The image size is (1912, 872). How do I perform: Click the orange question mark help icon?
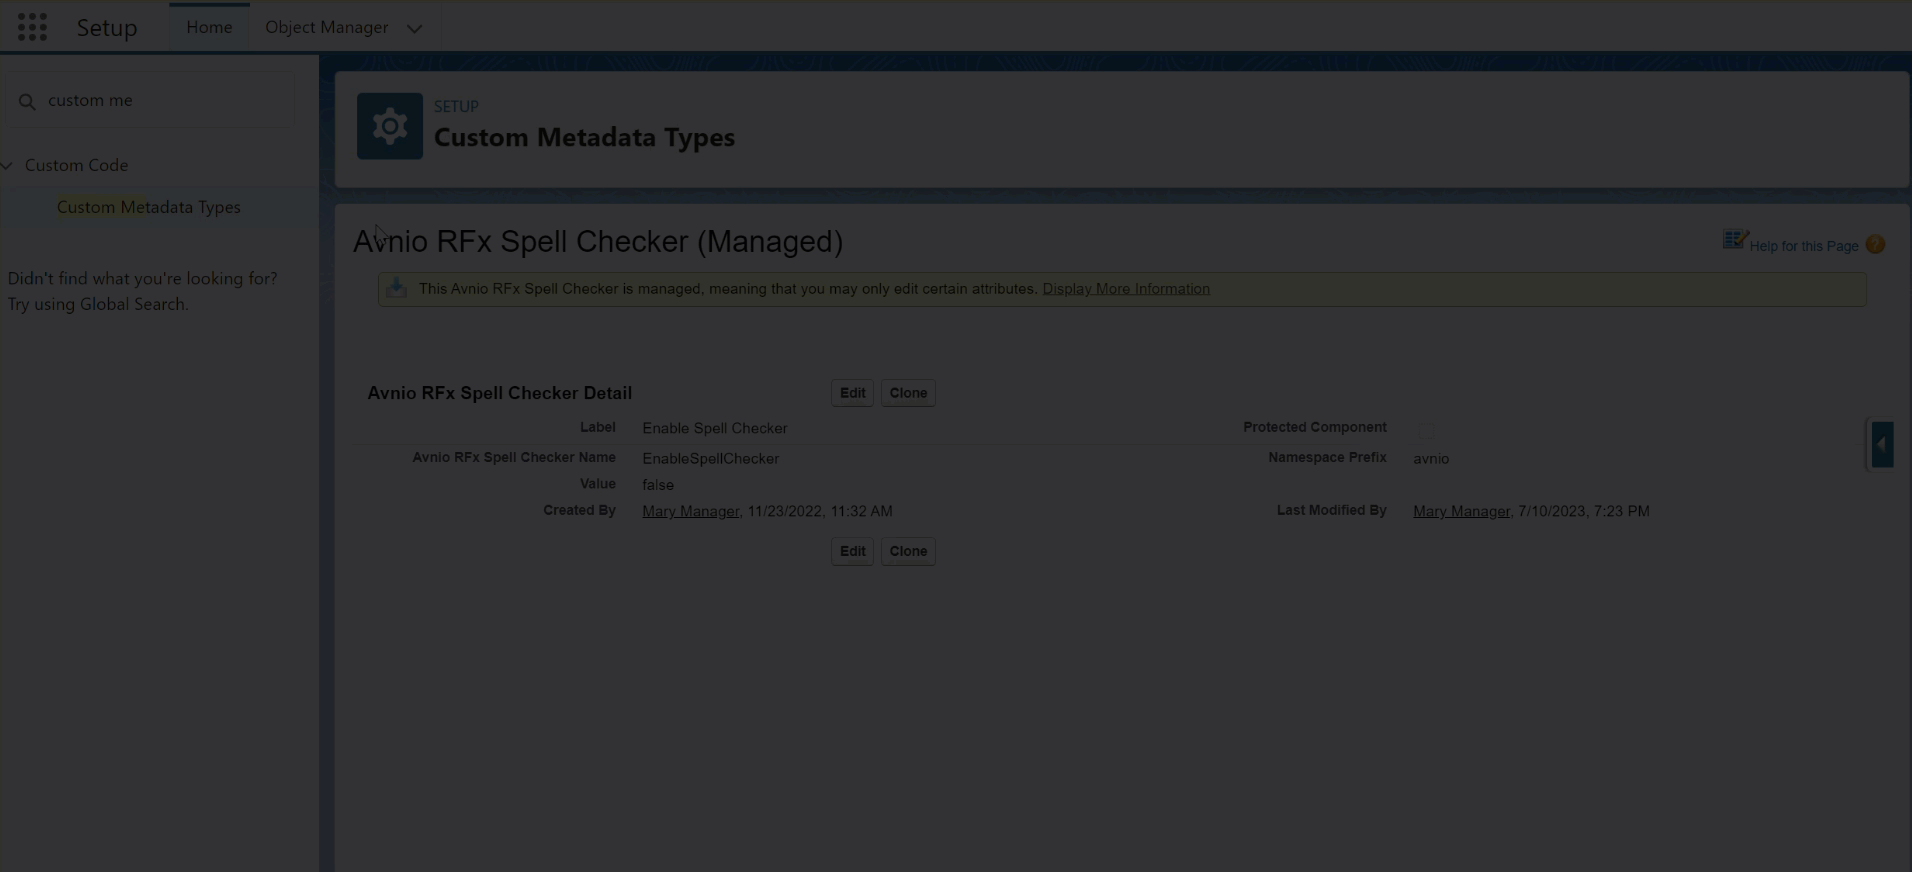click(1875, 245)
